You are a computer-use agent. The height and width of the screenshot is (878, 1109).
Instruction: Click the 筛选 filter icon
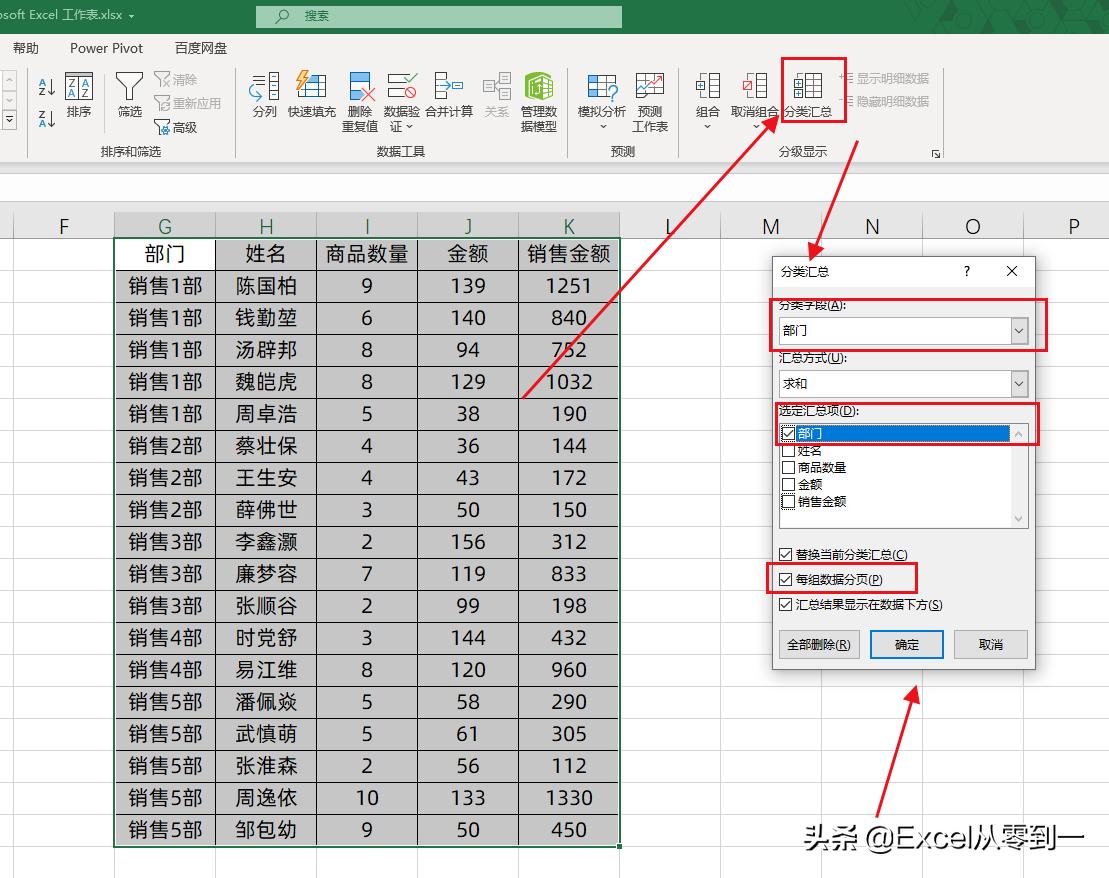[x=128, y=98]
